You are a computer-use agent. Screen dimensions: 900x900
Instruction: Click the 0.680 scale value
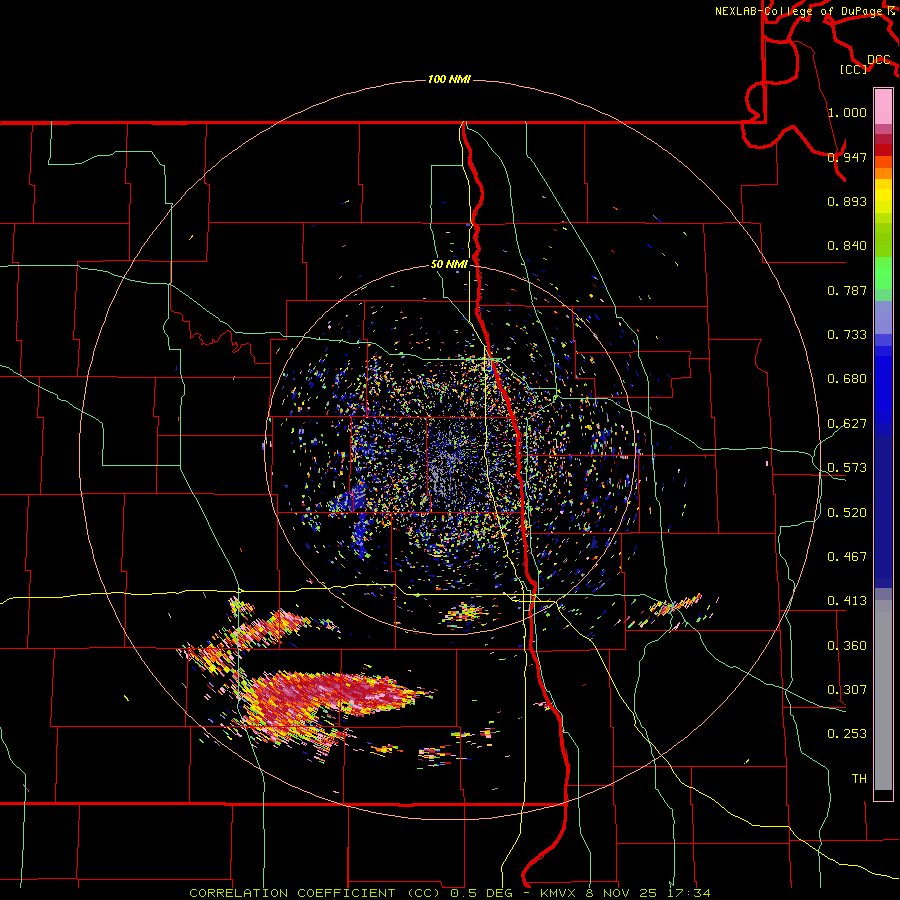[x=847, y=379]
